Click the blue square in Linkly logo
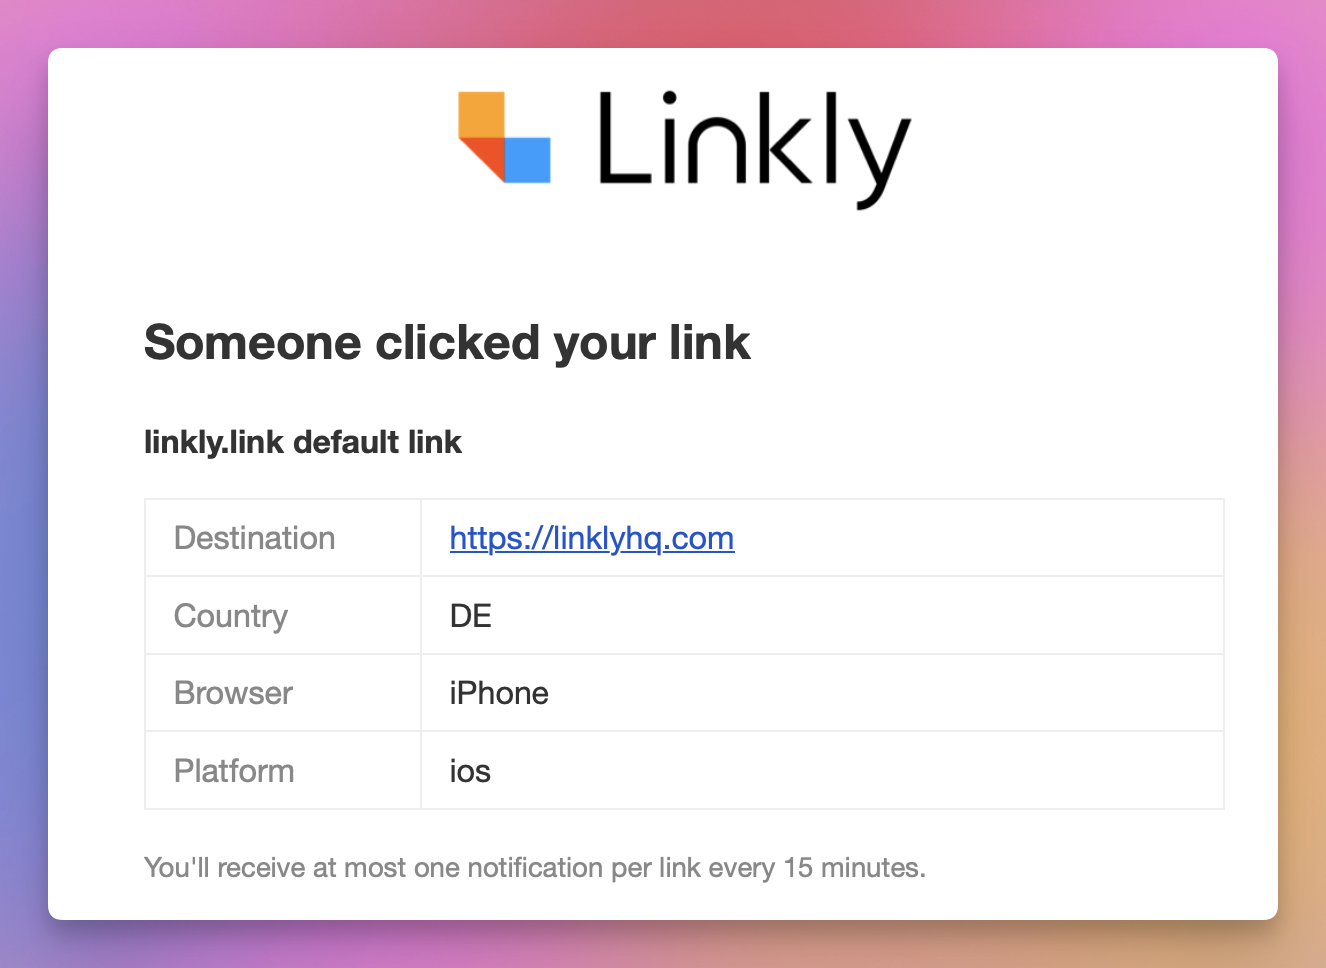This screenshot has height=968, width=1326. 527,160
